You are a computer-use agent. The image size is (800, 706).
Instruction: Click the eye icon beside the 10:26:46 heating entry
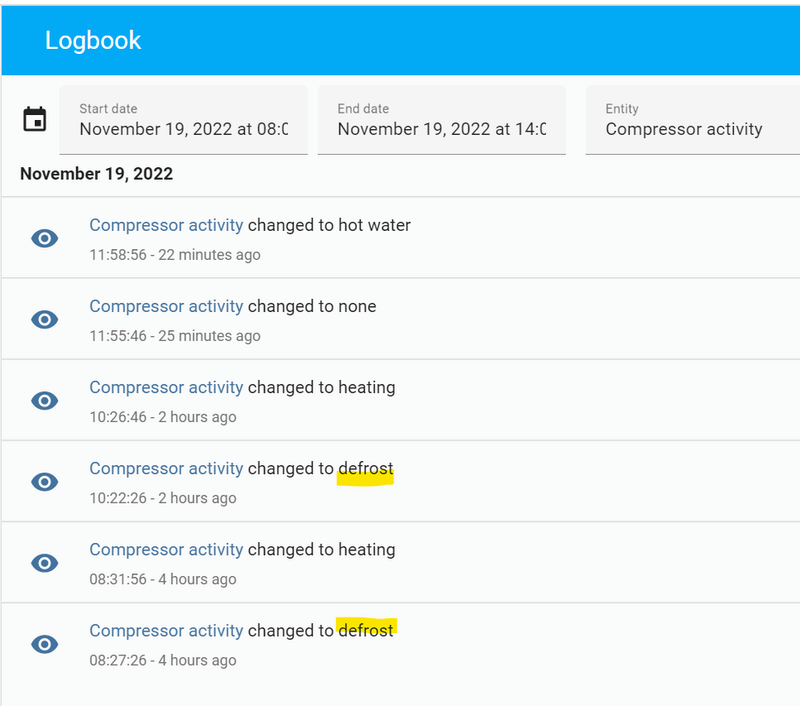click(44, 400)
